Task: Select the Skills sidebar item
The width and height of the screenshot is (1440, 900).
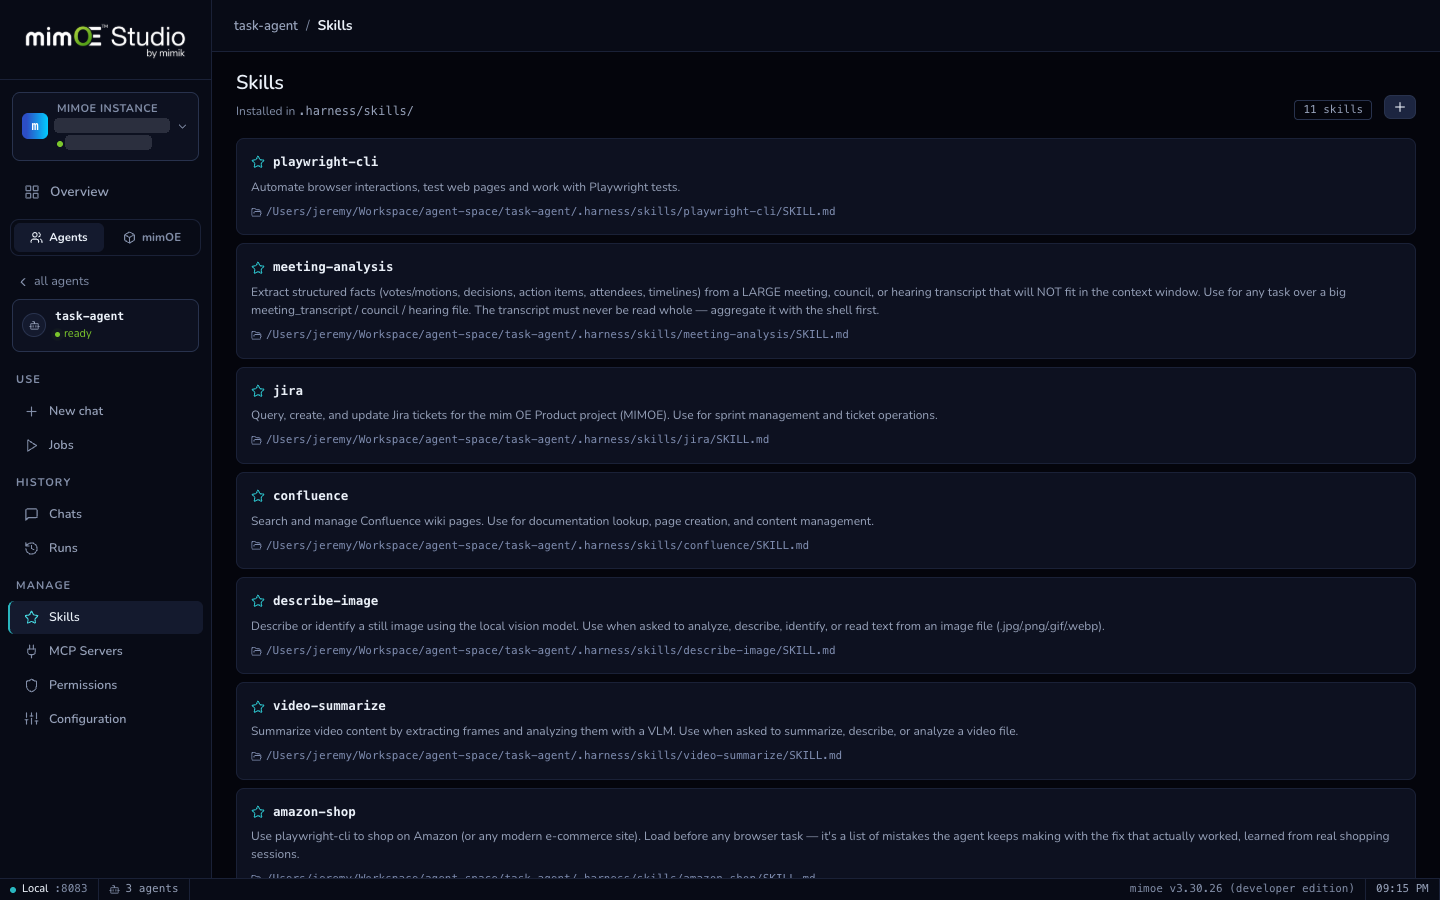Action: (105, 617)
